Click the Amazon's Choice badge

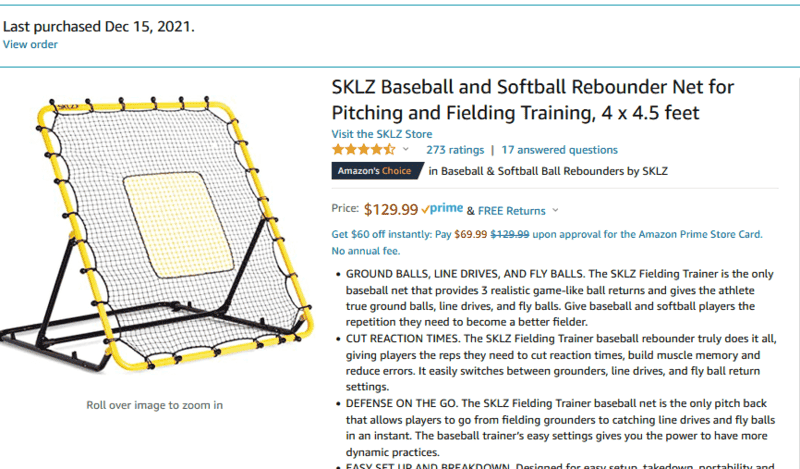(377, 171)
